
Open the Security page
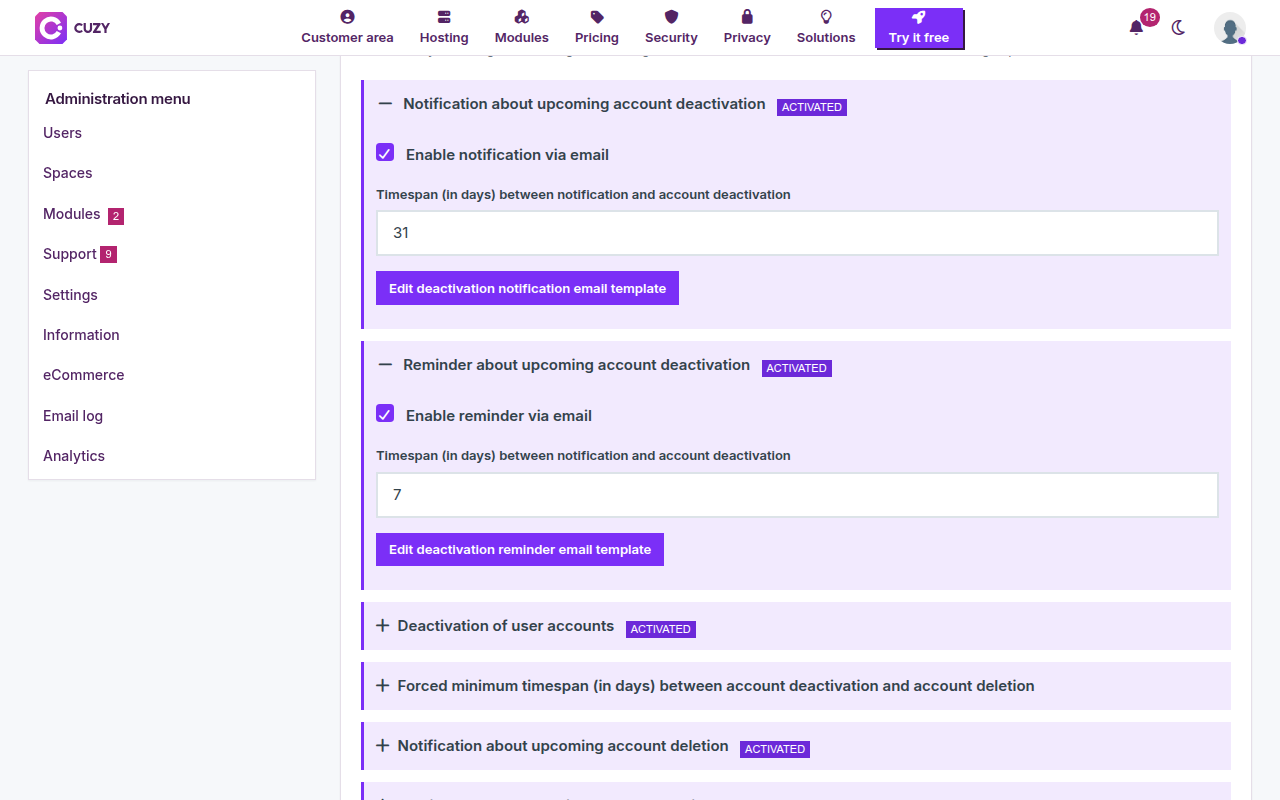(671, 28)
